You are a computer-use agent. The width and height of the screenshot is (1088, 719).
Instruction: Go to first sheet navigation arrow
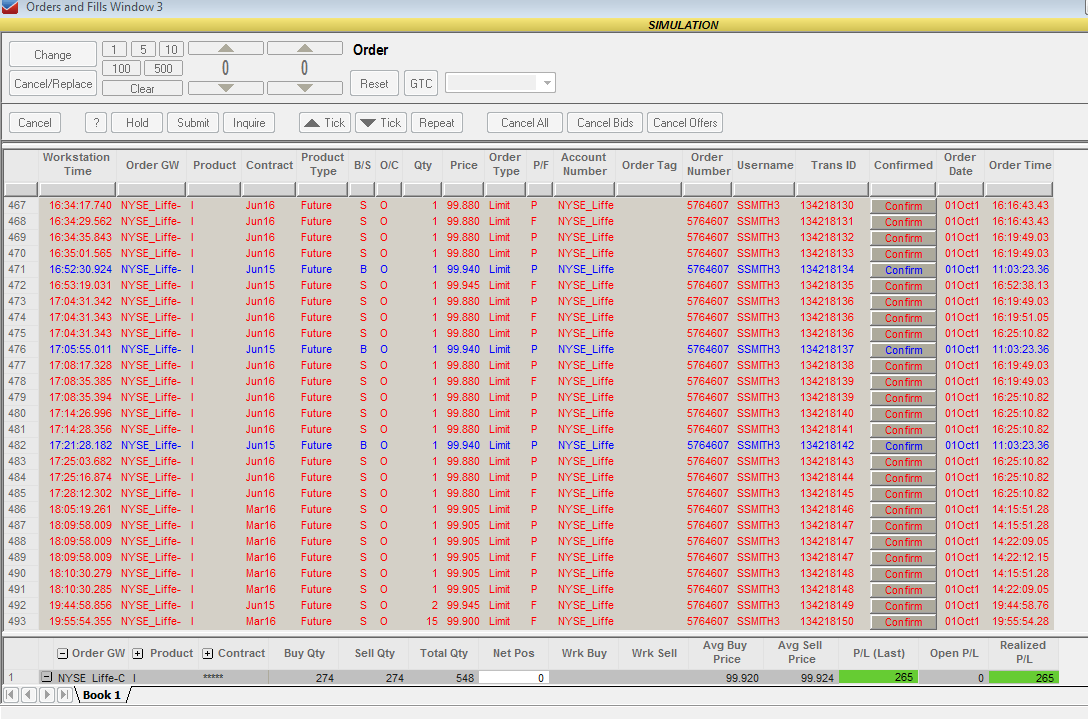11,695
